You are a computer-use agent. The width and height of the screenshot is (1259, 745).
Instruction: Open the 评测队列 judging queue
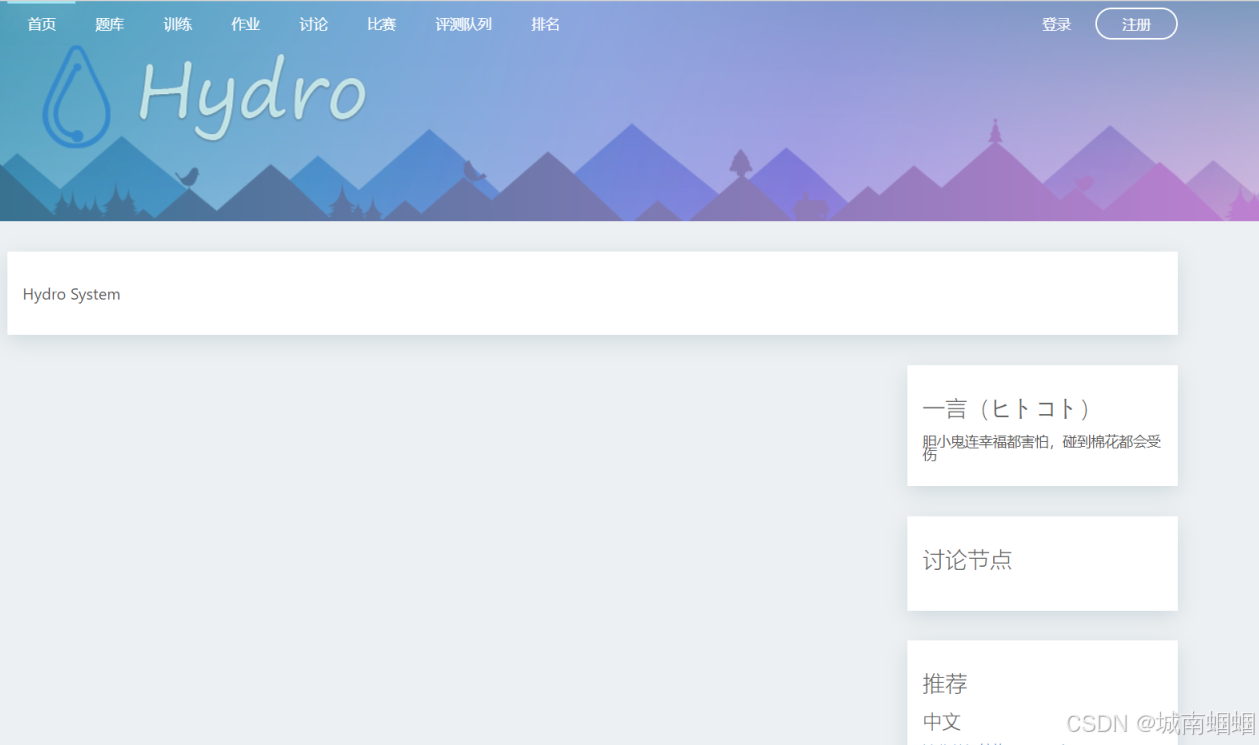[464, 24]
